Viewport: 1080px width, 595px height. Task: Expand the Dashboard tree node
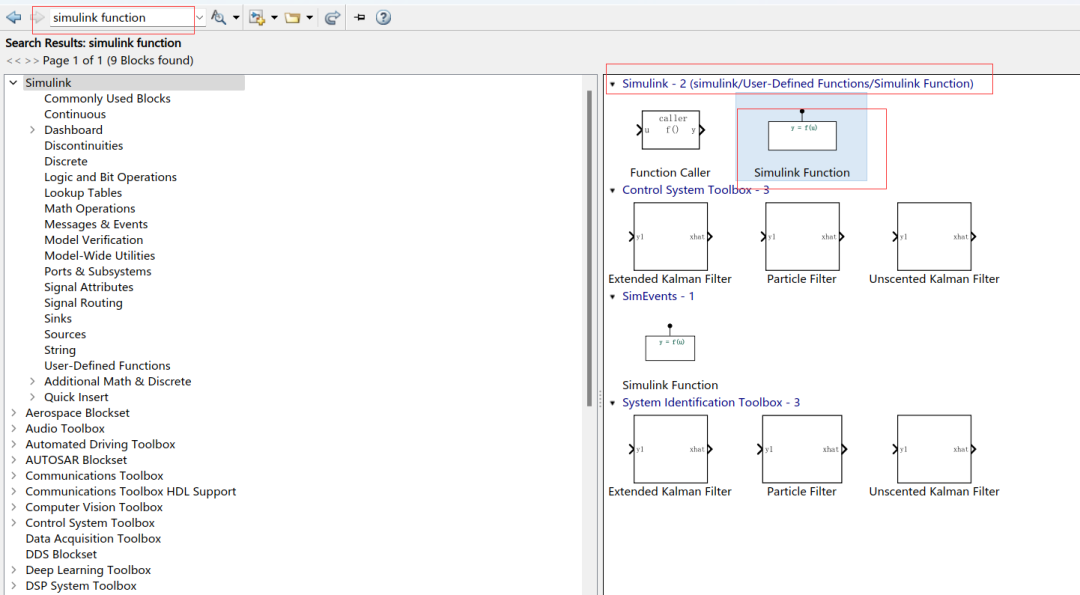pyautogui.click(x=31, y=129)
